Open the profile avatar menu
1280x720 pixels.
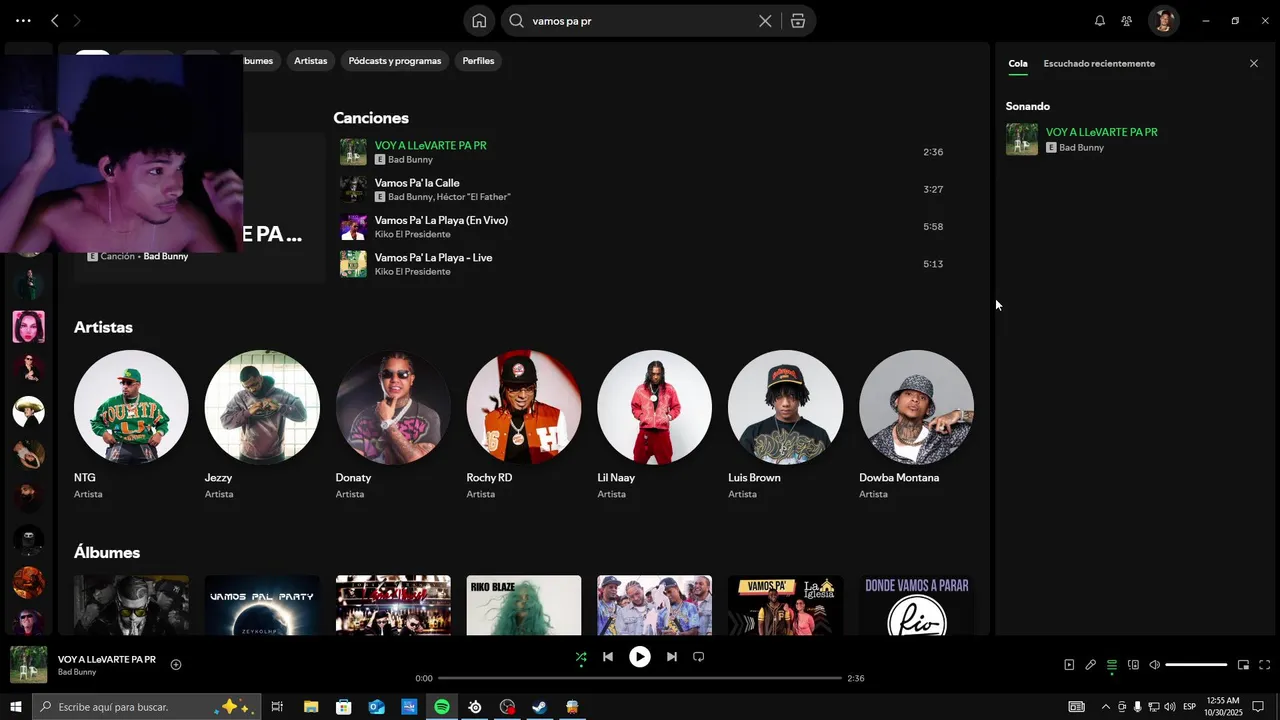pos(1163,21)
